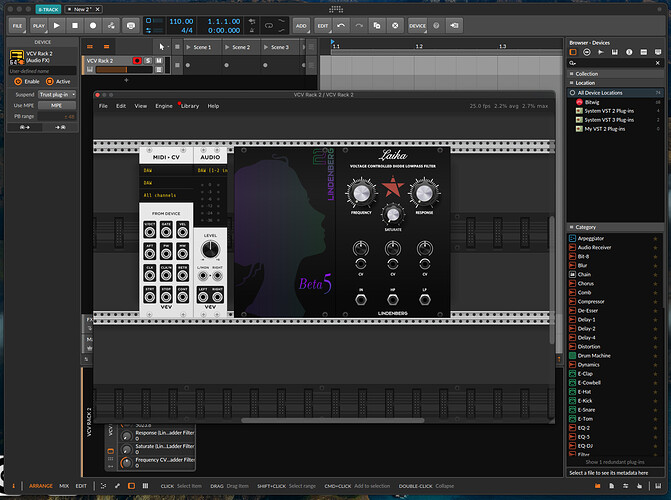Open VCV Rack Library menu
This screenshot has height=500, width=671.
tap(190, 106)
